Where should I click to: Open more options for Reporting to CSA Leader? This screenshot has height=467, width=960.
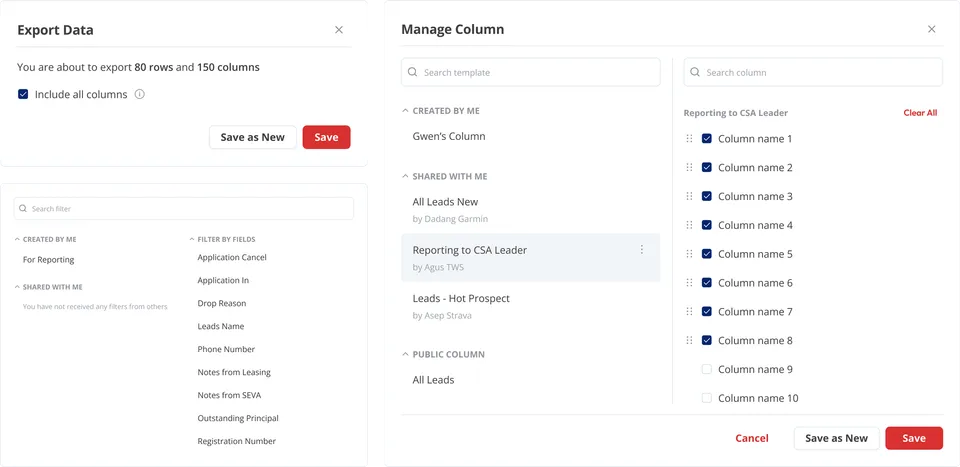[x=642, y=250]
